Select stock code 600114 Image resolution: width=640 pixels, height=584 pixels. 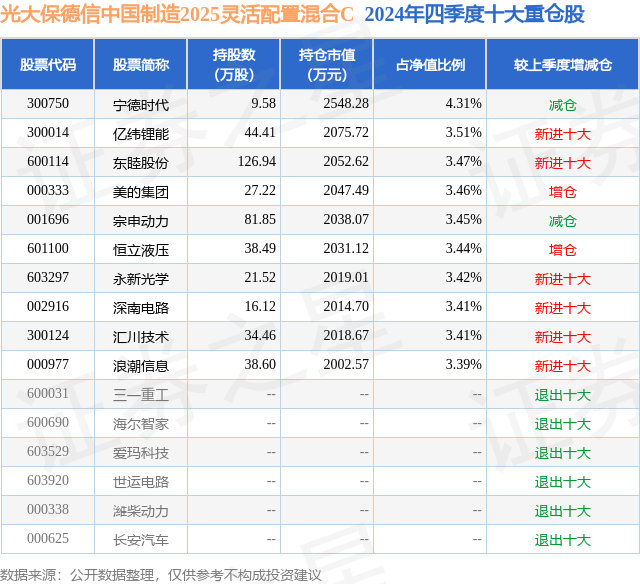(48, 162)
